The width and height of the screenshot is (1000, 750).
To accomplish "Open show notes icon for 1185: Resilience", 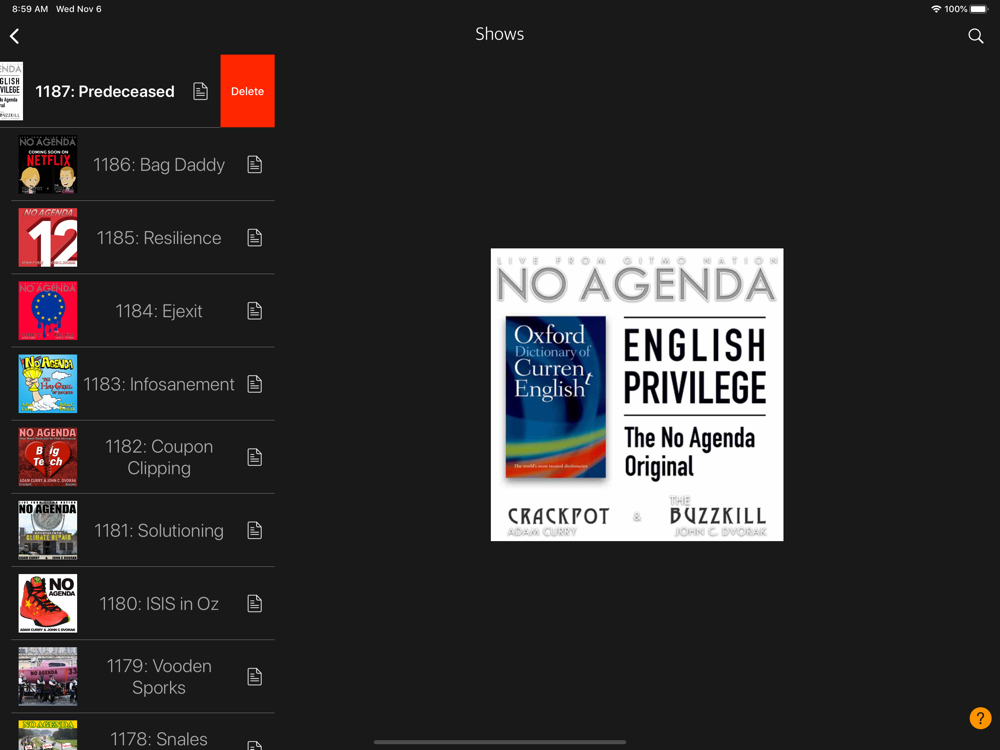I will 254,238.
